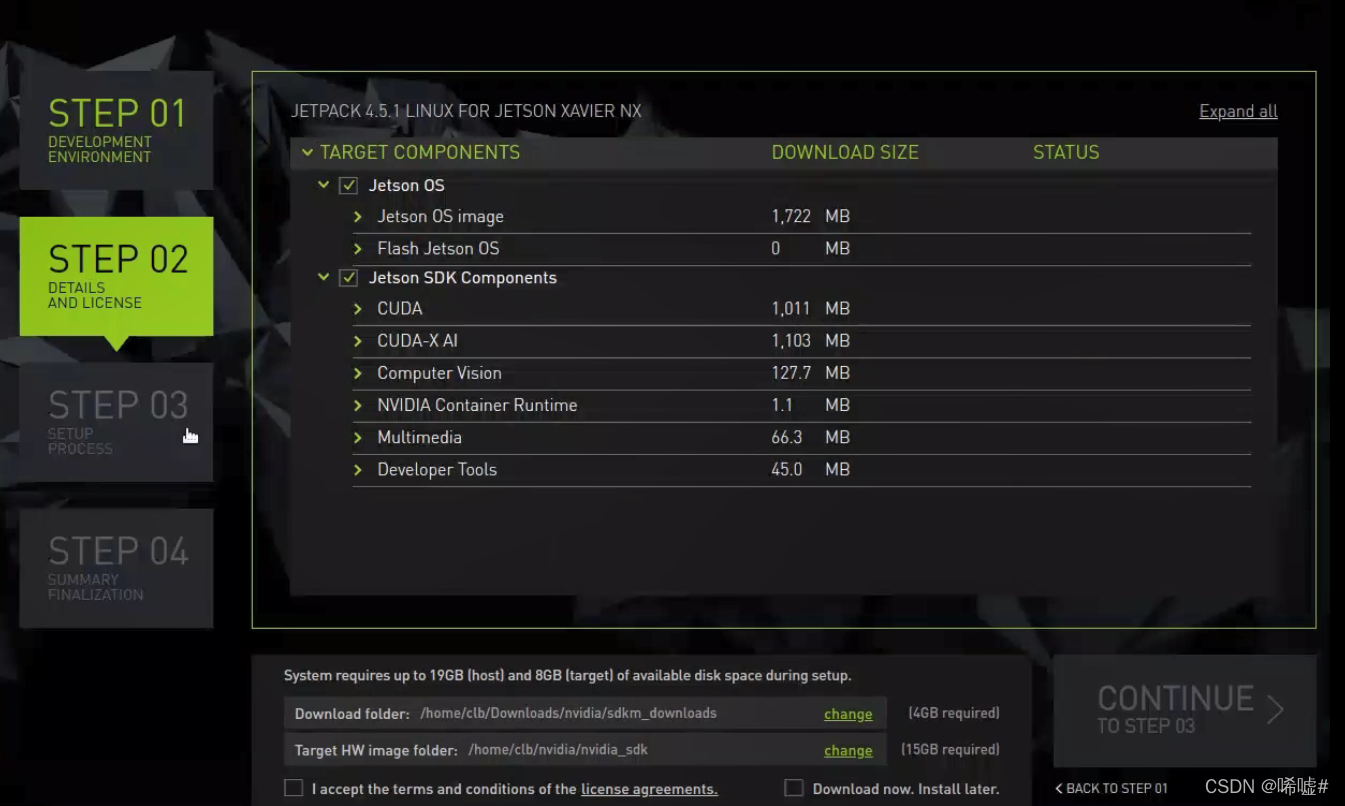Open Step 01 Development Environment
Screen dimensions: 1345x806
point(116,130)
